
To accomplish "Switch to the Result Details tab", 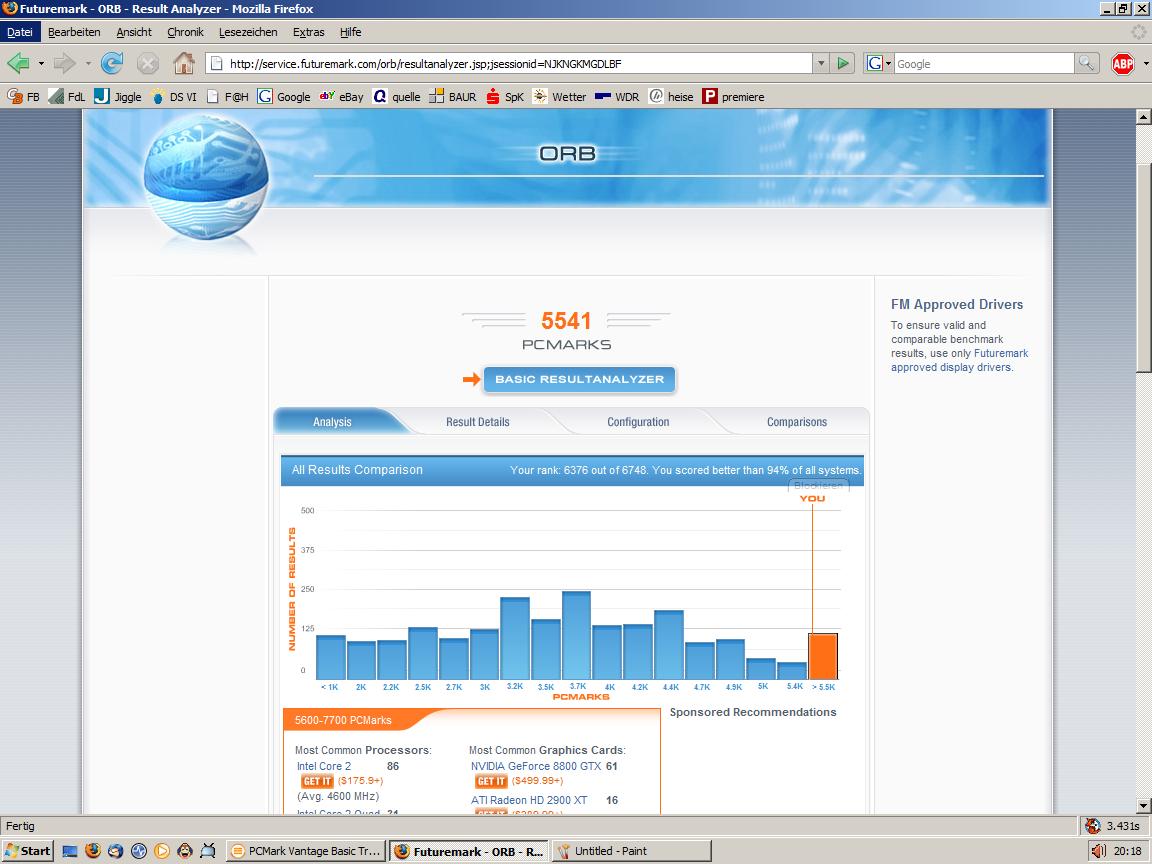I will click(478, 422).
